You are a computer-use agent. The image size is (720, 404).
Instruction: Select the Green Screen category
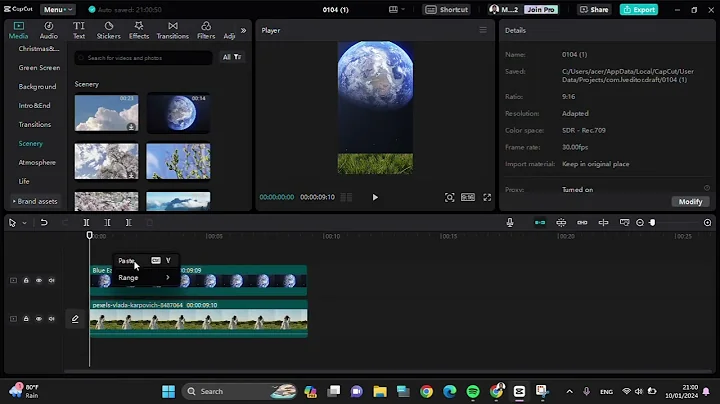point(39,67)
